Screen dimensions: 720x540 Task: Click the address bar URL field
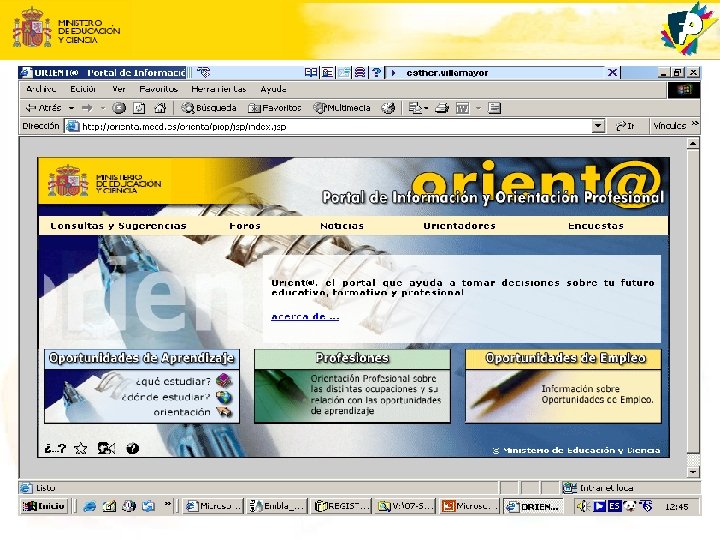[327, 126]
